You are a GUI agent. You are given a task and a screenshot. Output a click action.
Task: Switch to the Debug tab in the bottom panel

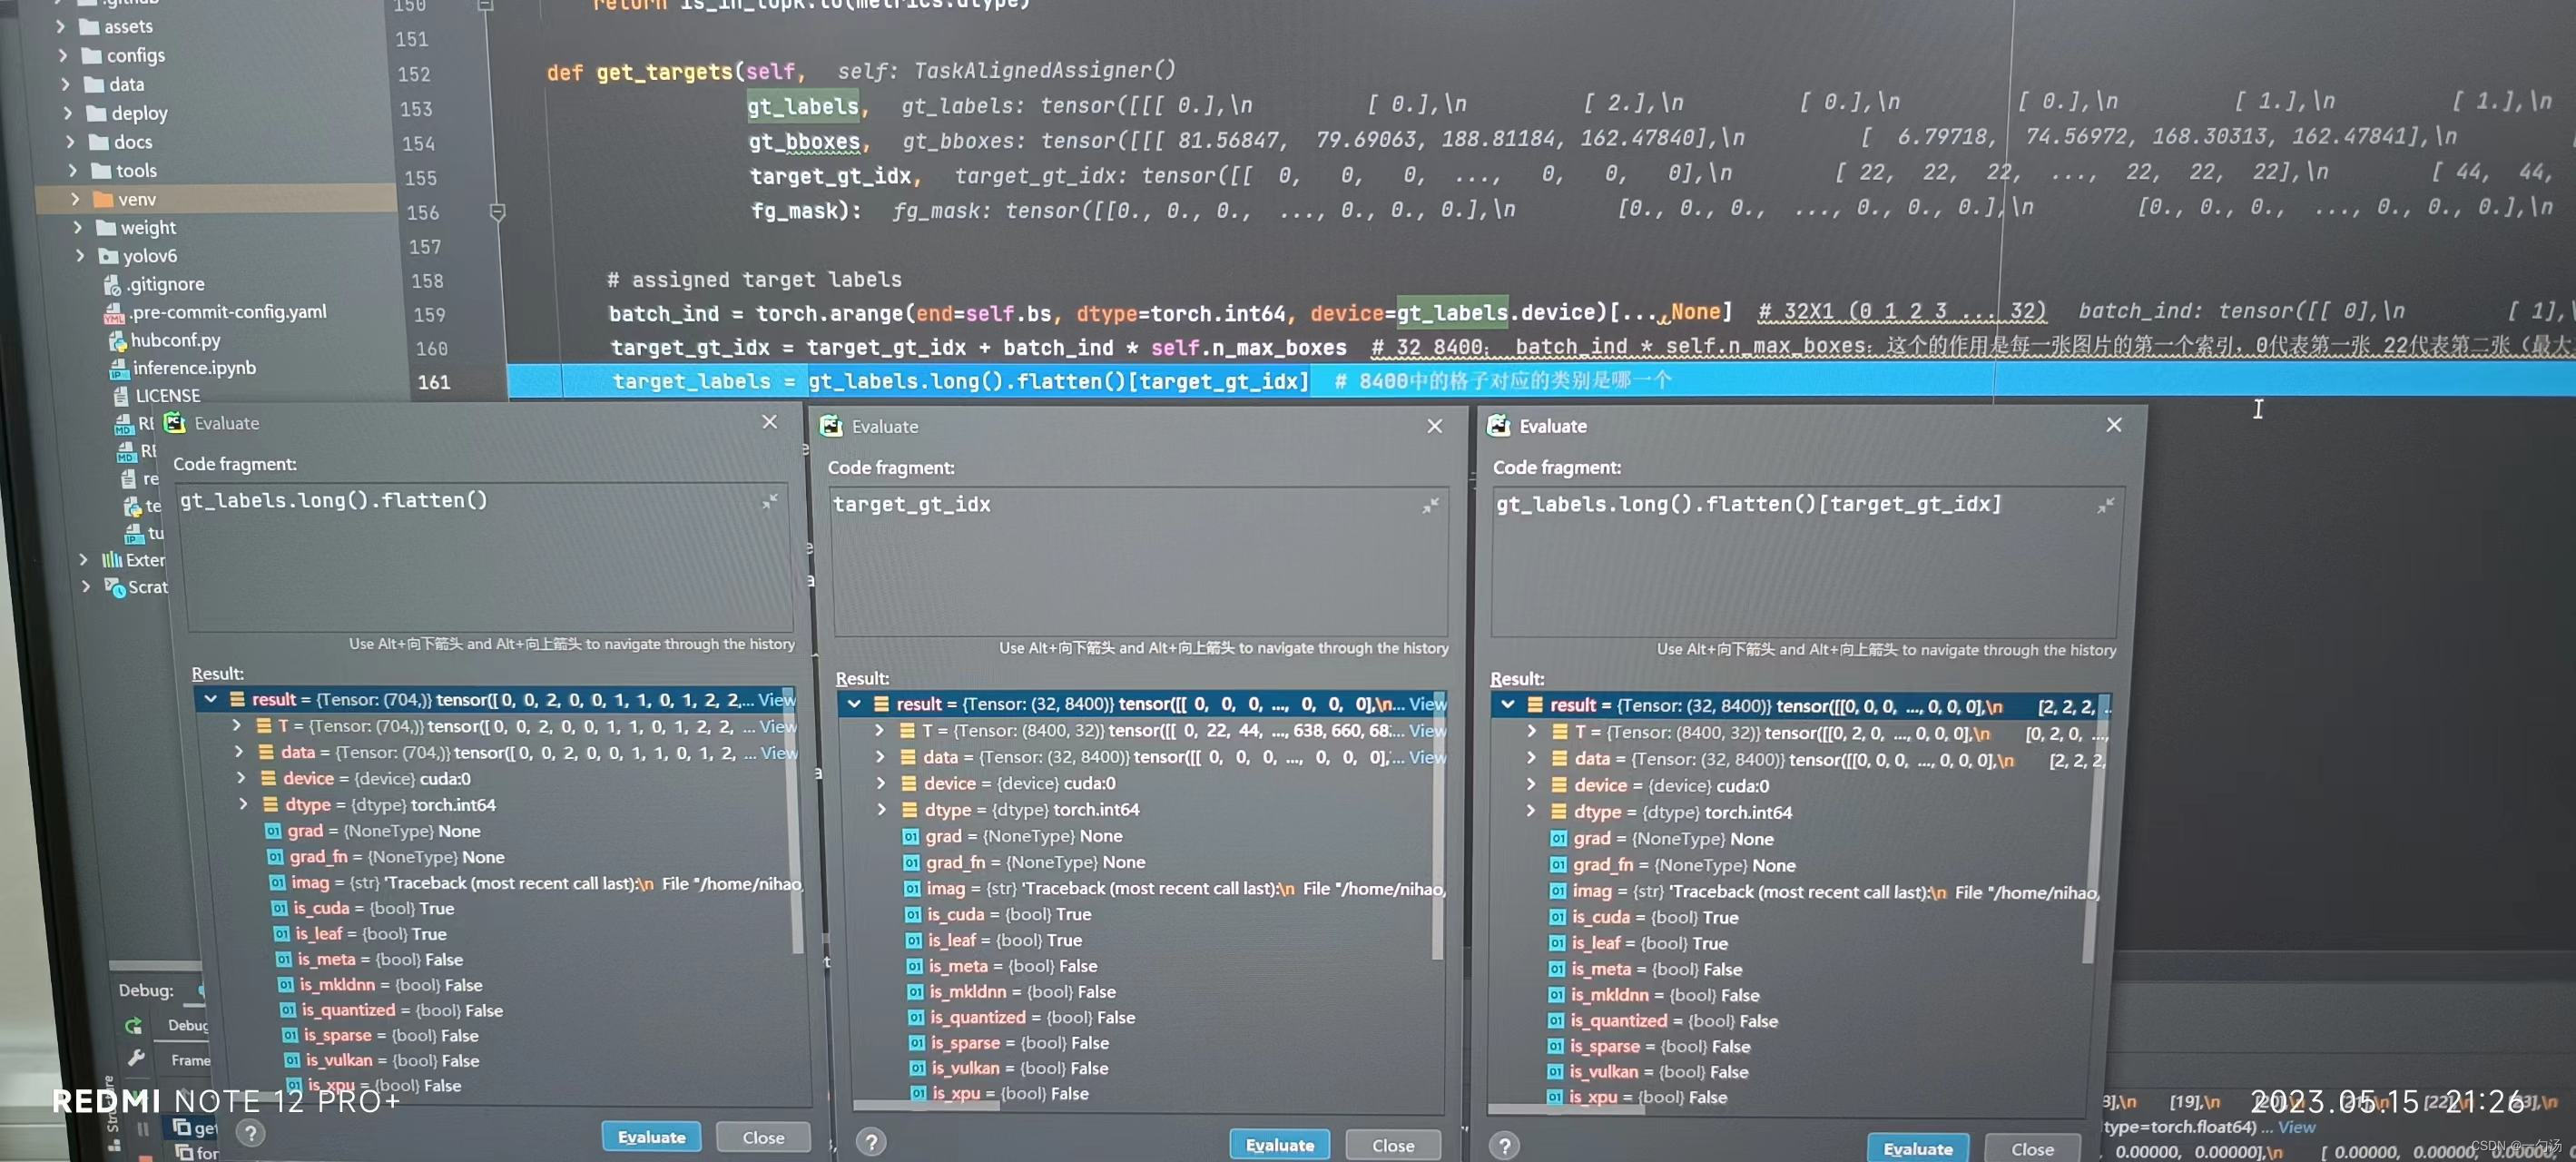pyautogui.click(x=187, y=1026)
